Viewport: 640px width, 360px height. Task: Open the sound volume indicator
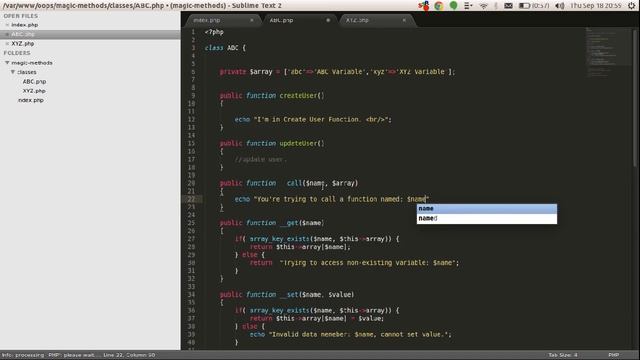(x=560, y=6)
